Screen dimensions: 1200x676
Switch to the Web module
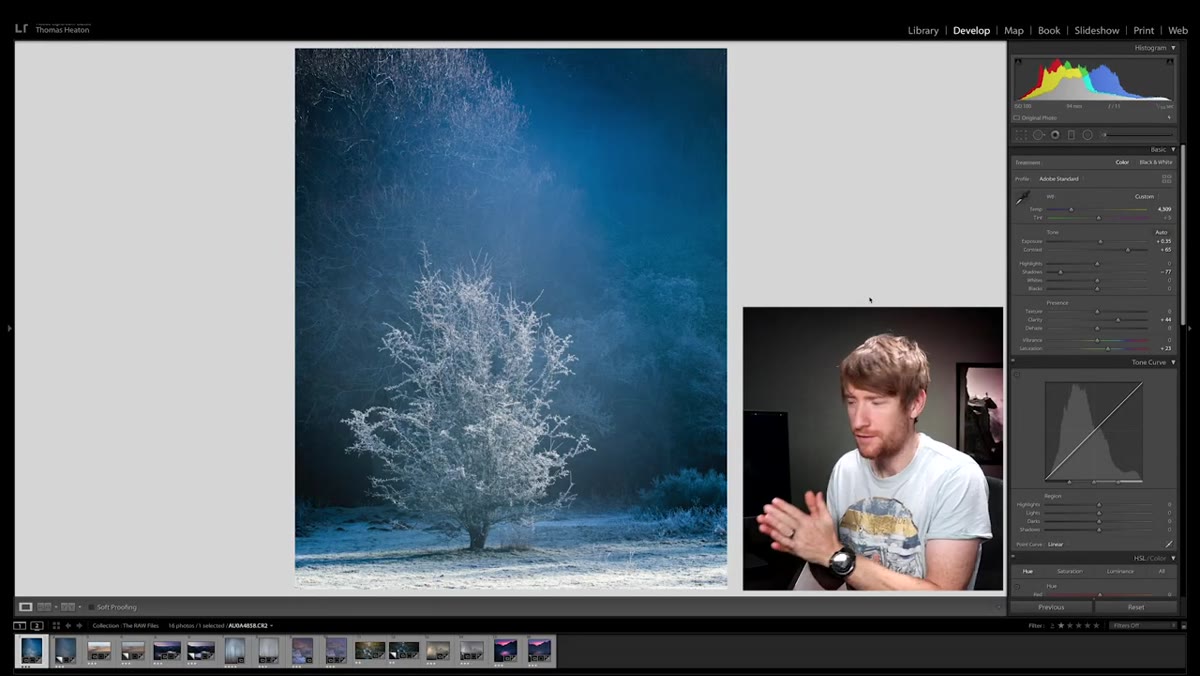pyautogui.click(x=1178, y=30)
